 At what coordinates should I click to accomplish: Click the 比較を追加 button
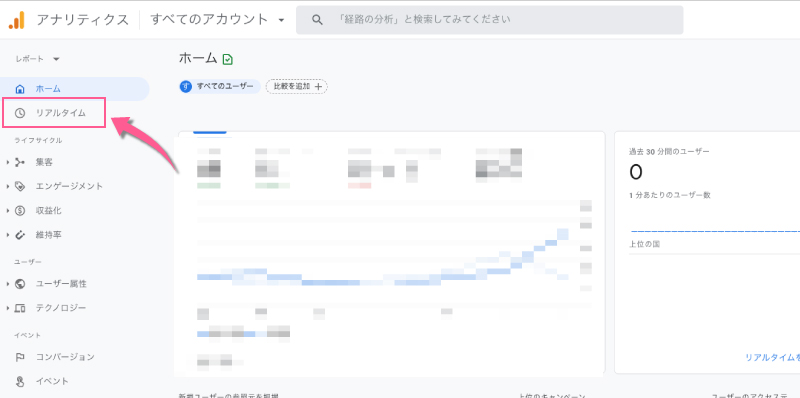[x=297, y=87]
